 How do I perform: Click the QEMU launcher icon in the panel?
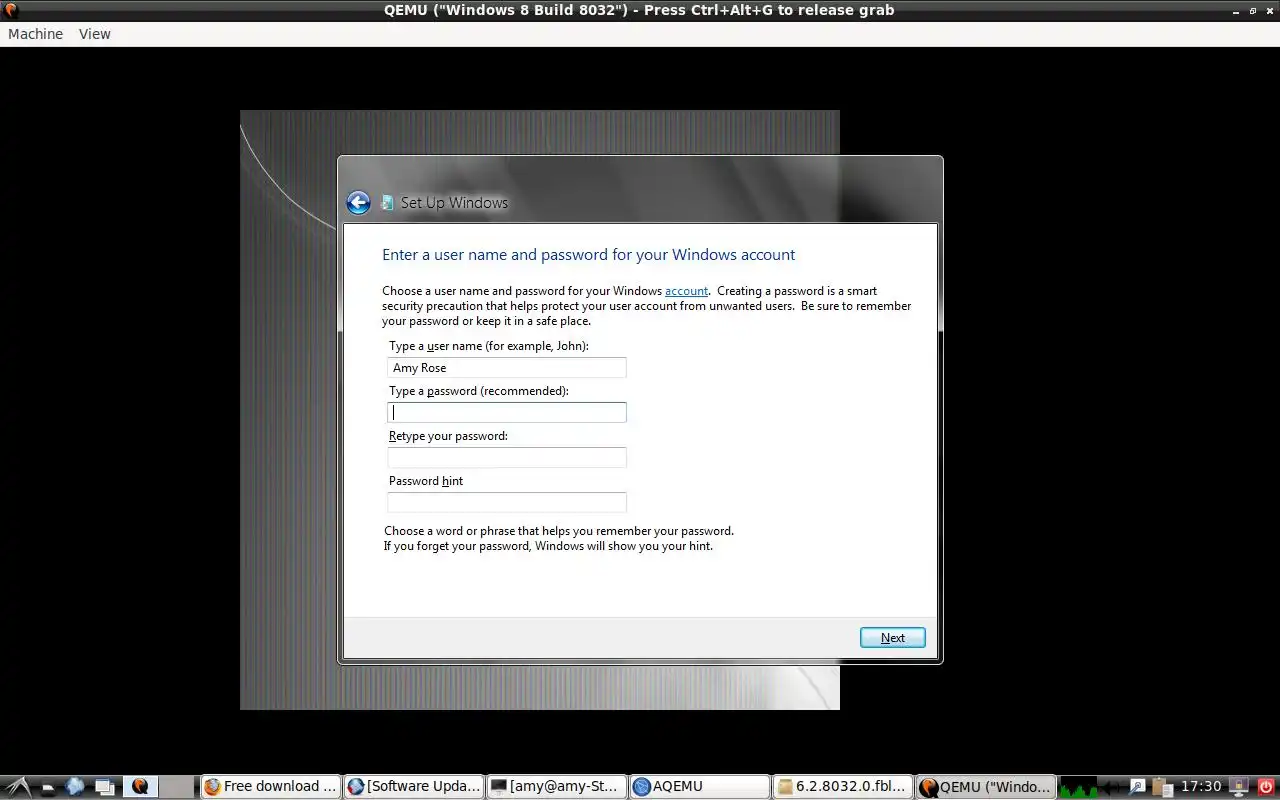[140, 787]
